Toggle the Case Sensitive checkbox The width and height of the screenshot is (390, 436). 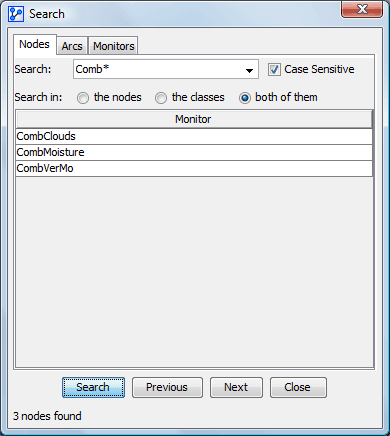pos(274,70)
